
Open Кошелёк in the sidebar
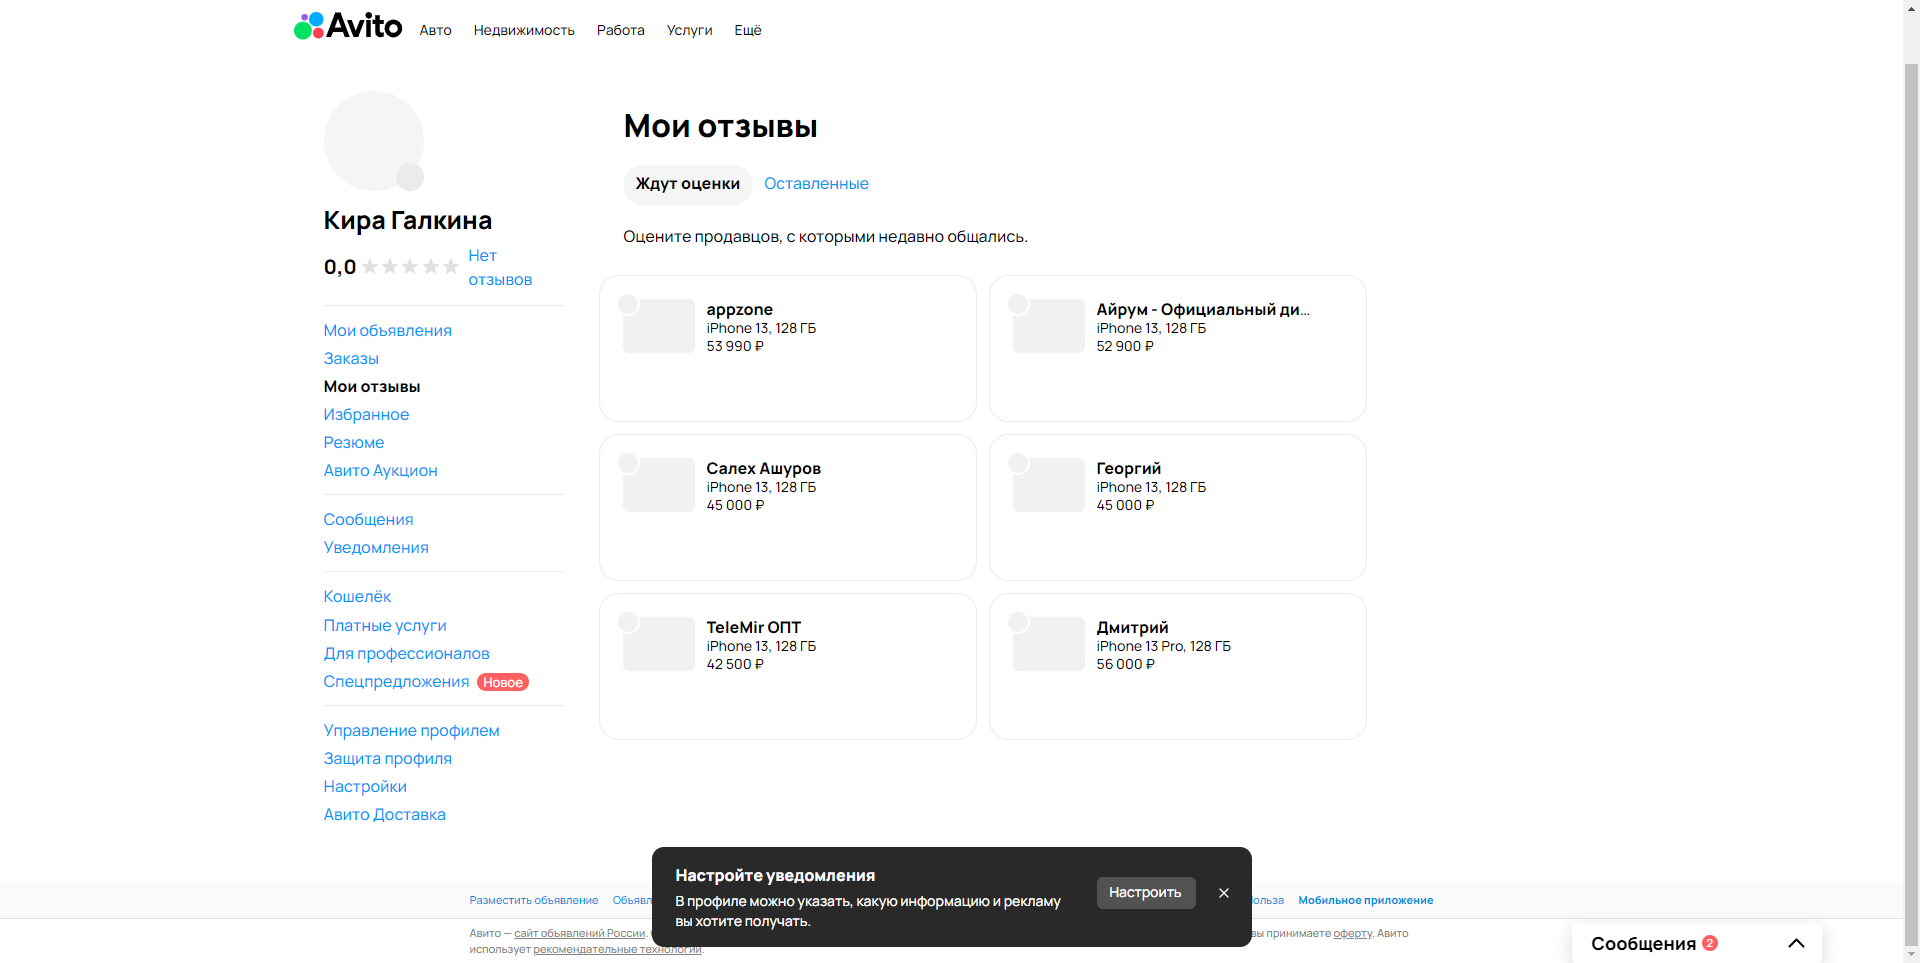pos(357,596)
